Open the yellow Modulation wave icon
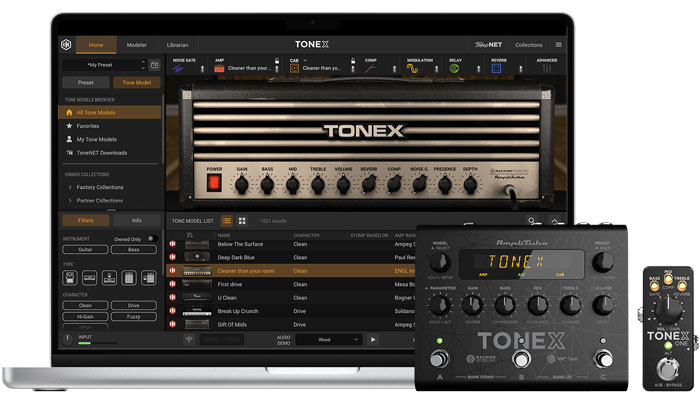The height and width of the screenshot is (403, 700). pos(412,69)
